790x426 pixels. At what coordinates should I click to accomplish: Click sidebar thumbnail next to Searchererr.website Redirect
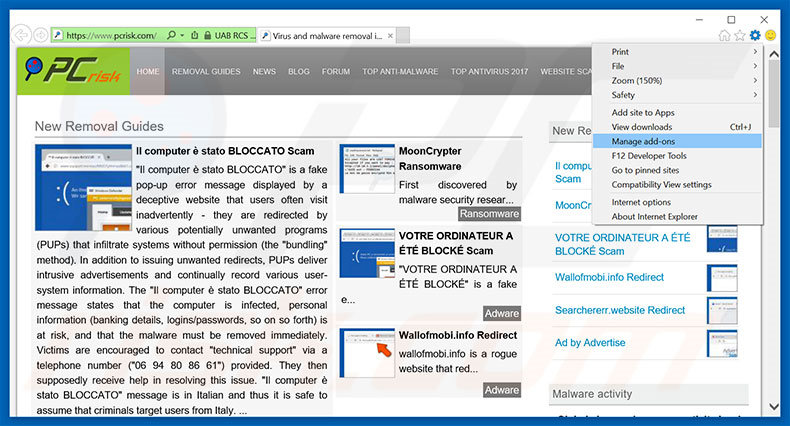(722, 311)
